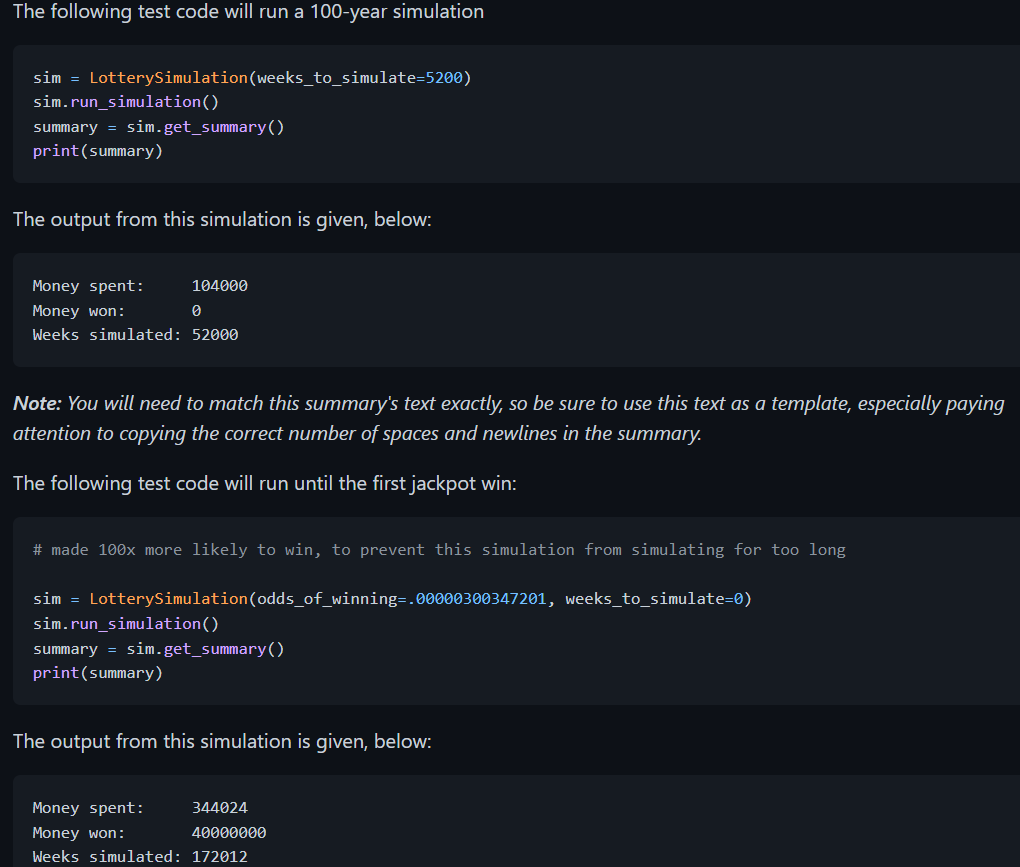Click the 'Money spent: 344024' output line
Image resolution: width=1020 pixels, height=867 pixels.
click(140, 808)
